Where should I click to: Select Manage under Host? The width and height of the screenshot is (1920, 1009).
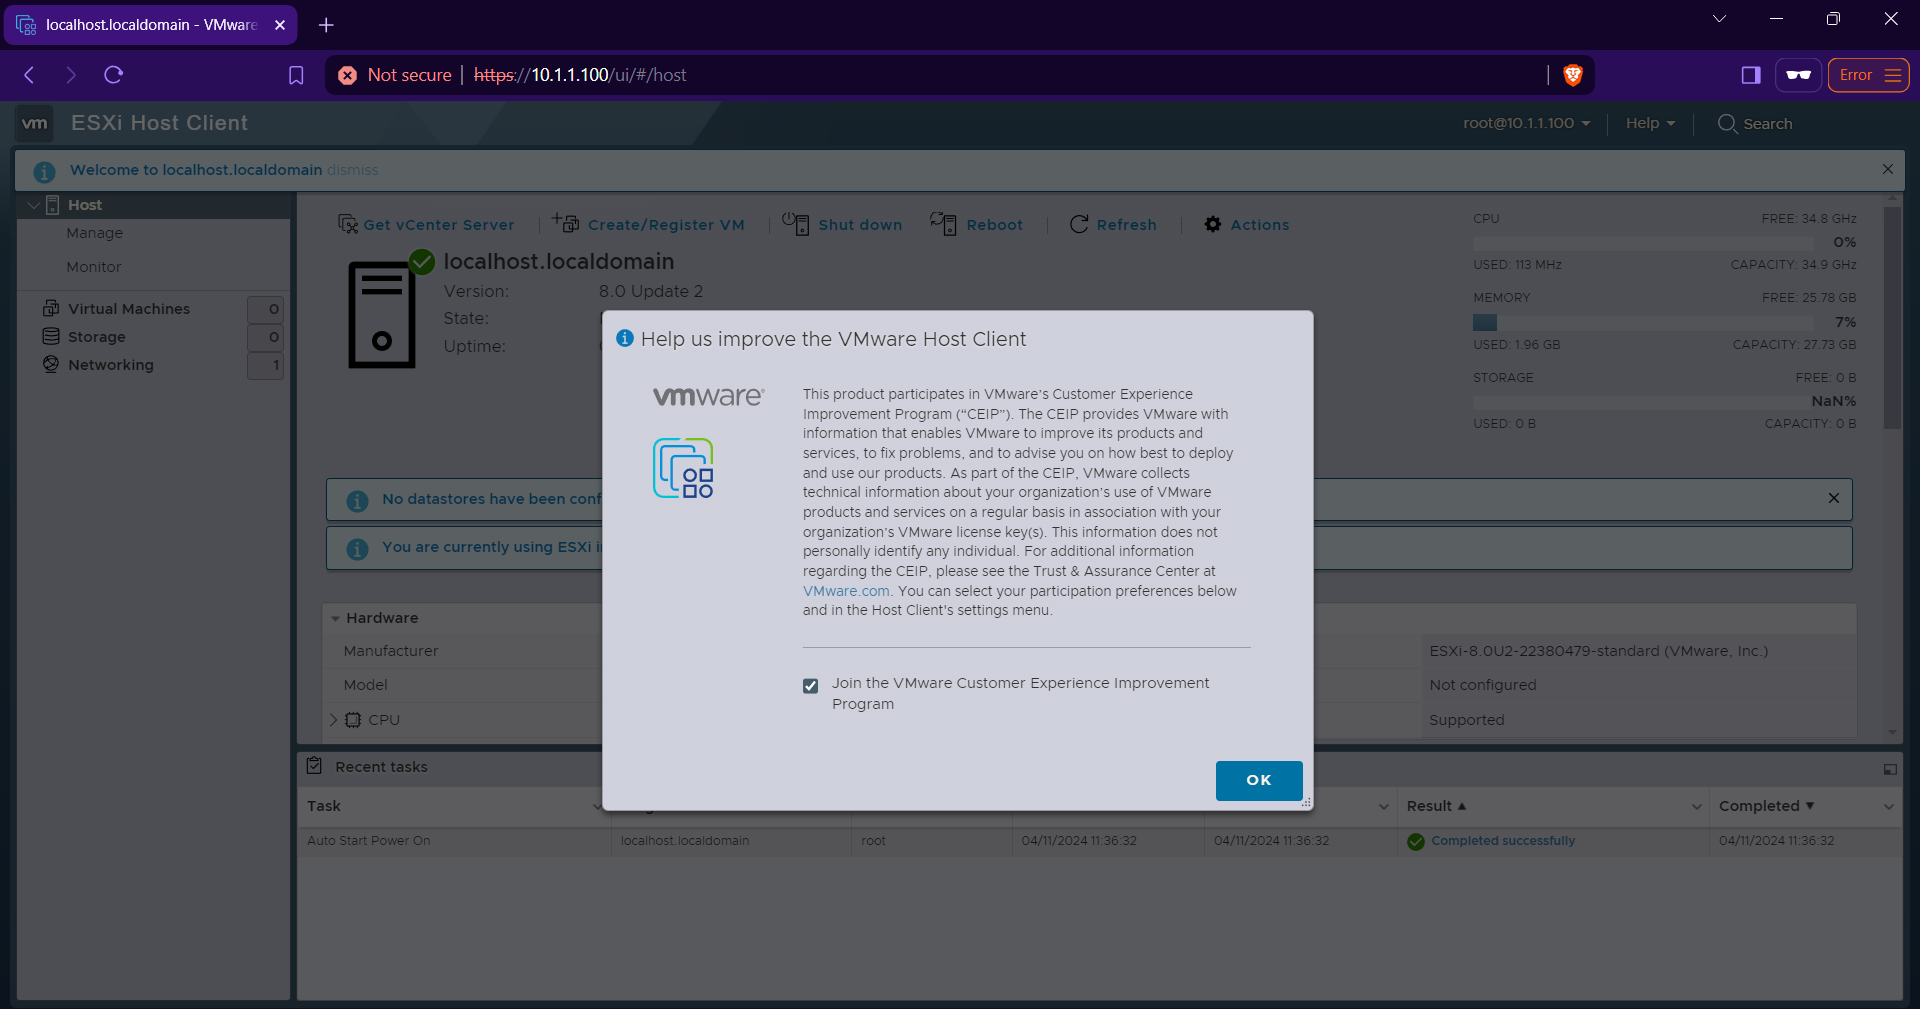coord(95,233)
